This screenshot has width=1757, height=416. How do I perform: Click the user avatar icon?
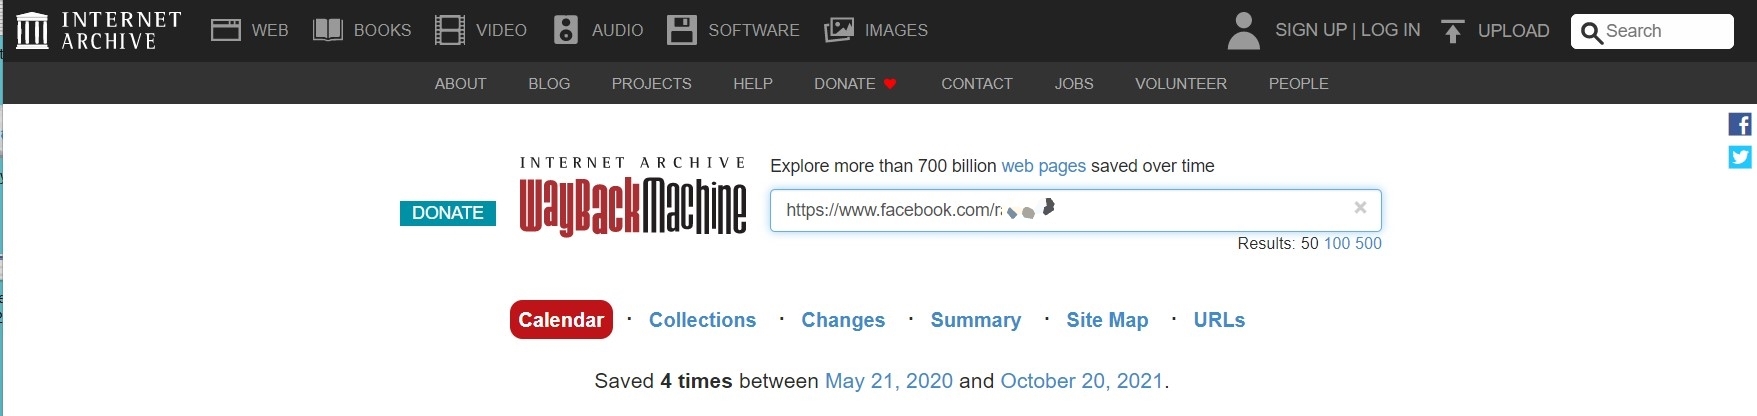[1243, 30]
